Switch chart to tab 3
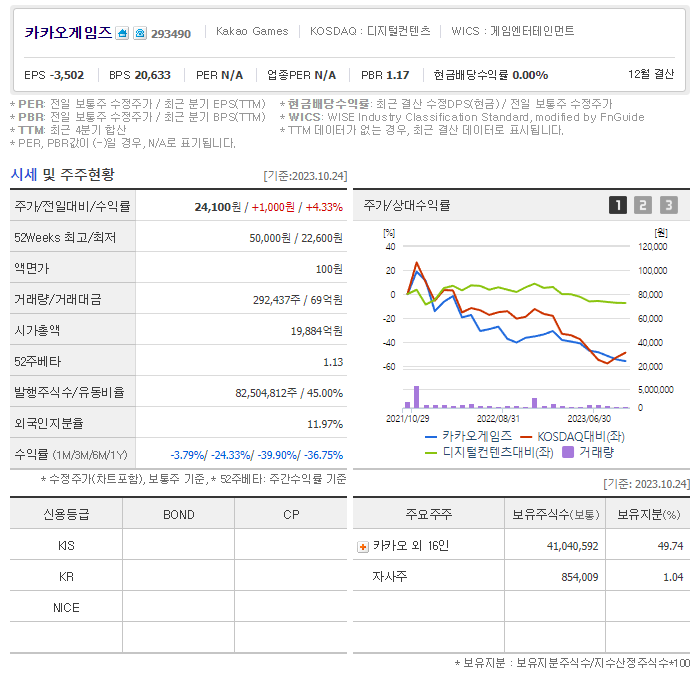695x673 pixels. click(669, 205)
